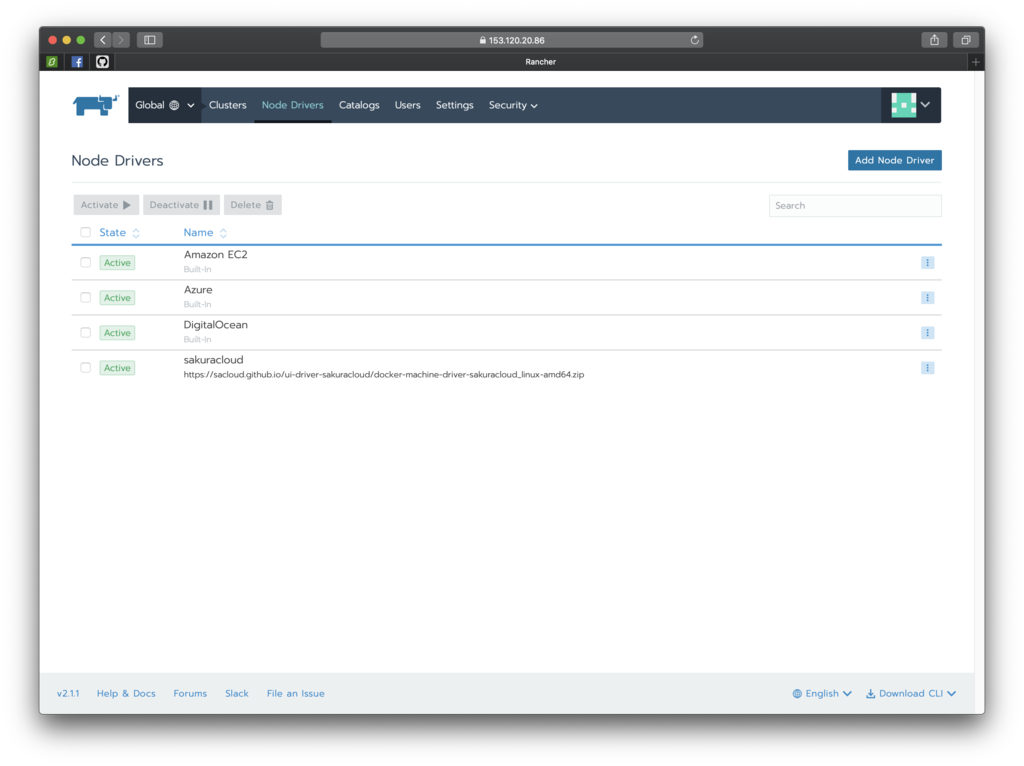Click the Amazon EC2 driver name
The width and height of the screenshot is (1024, 766).
point(216,255)
